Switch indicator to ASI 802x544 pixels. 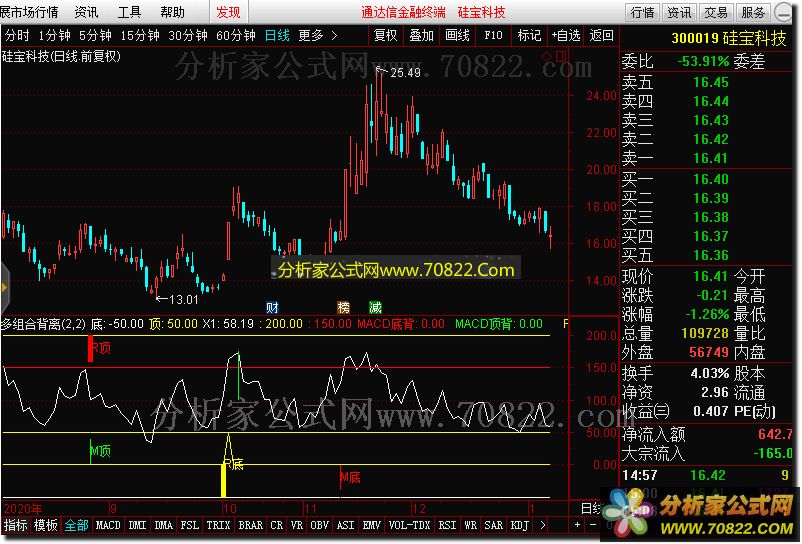coord(346,525)
